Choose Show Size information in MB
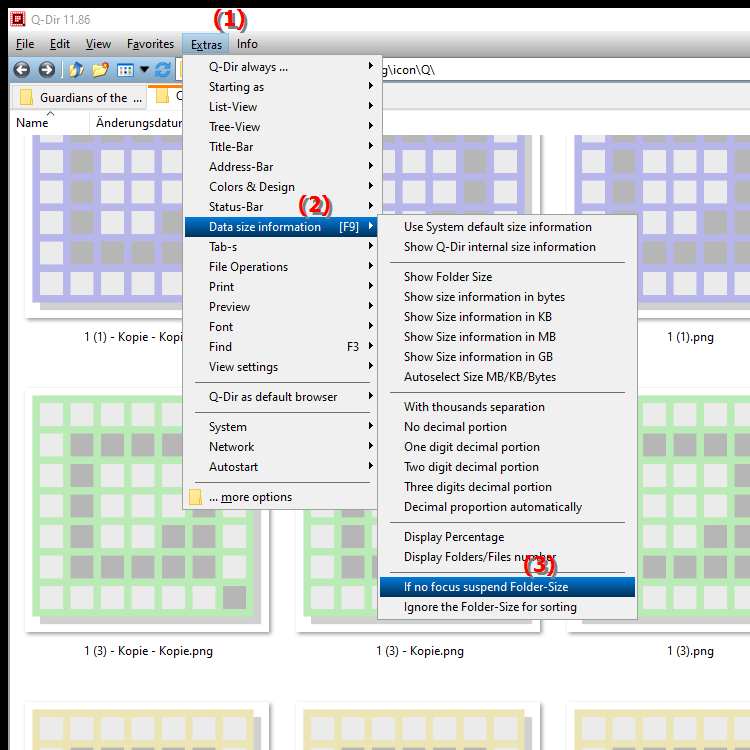 click(507, 337)
